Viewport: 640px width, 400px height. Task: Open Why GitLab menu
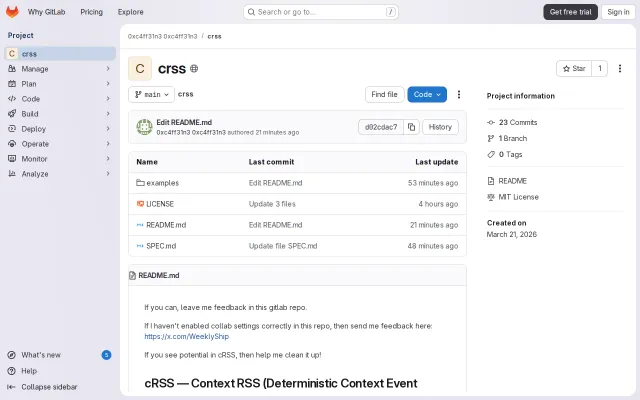point(47,12)
